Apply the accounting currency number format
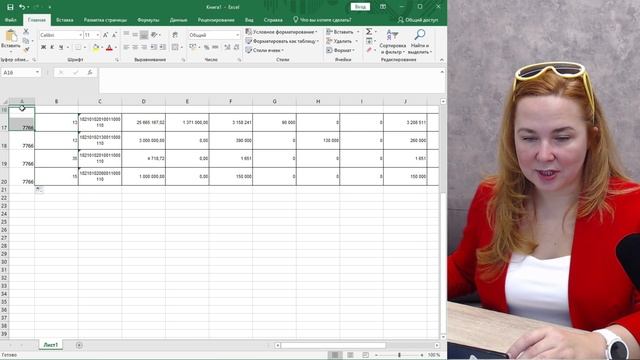This screenshot has width=640, height=360. pos(193,47)
